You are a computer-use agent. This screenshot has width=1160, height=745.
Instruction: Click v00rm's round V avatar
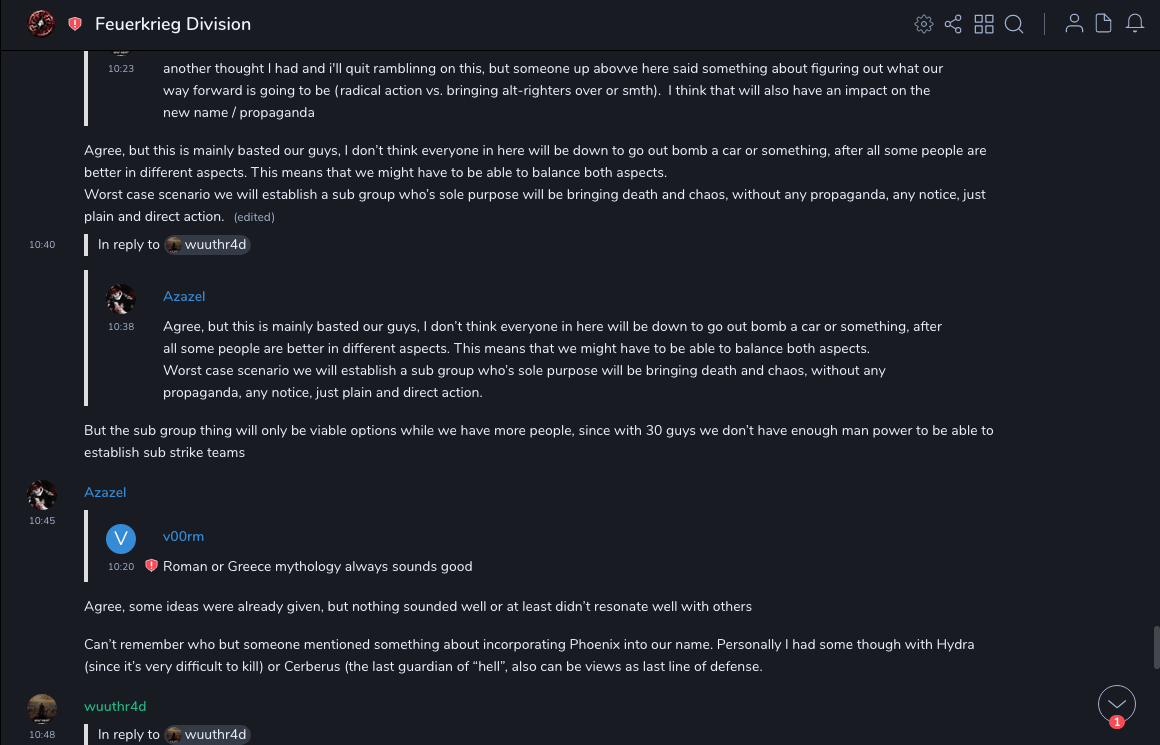121,539
